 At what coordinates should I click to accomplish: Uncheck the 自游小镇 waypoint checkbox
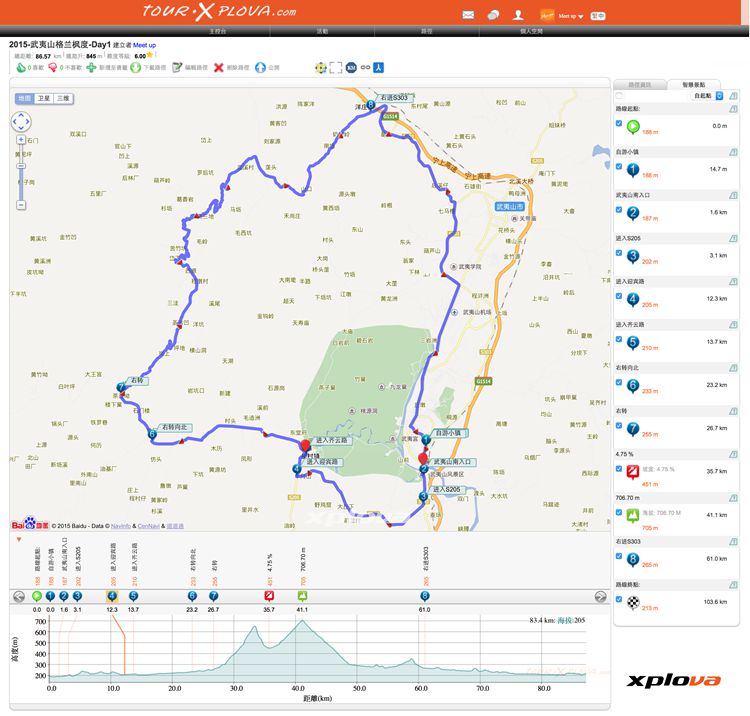pos(620,167)
